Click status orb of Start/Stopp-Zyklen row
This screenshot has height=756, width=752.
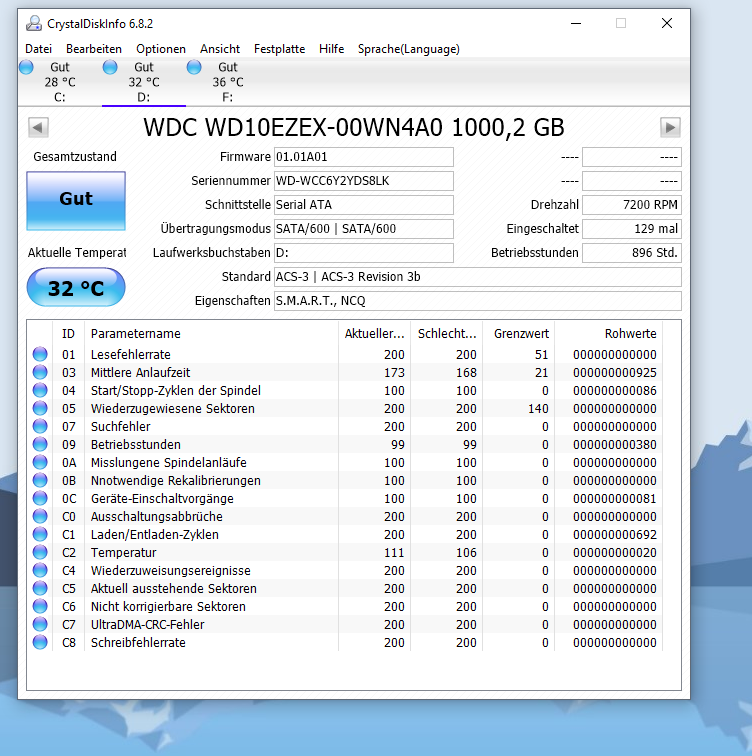pyautogui.click(x=40, y=390)
